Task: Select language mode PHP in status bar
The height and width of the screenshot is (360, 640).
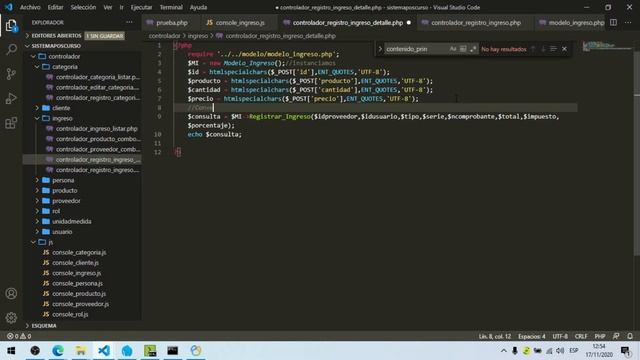Action: pos(600,336)
